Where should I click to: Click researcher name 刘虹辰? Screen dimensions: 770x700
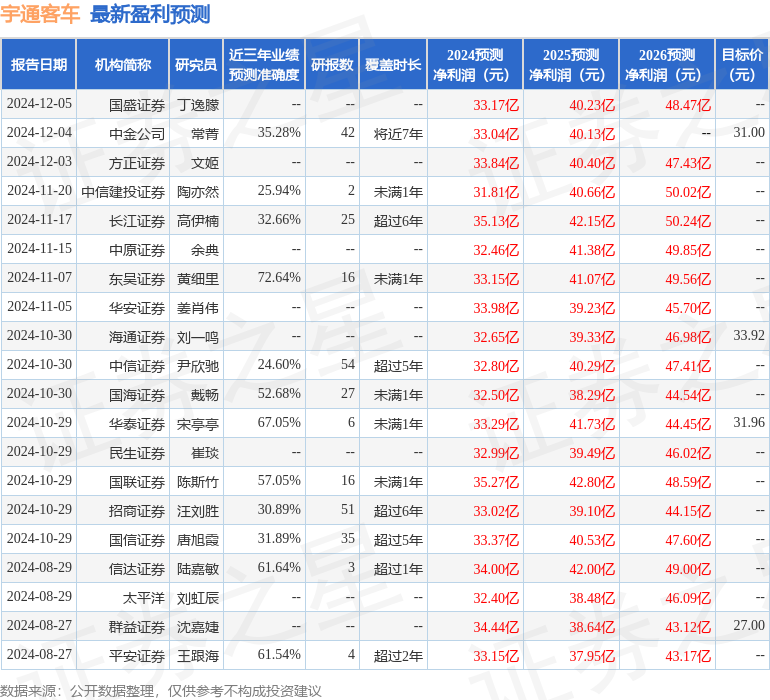(x=198, y=598)
